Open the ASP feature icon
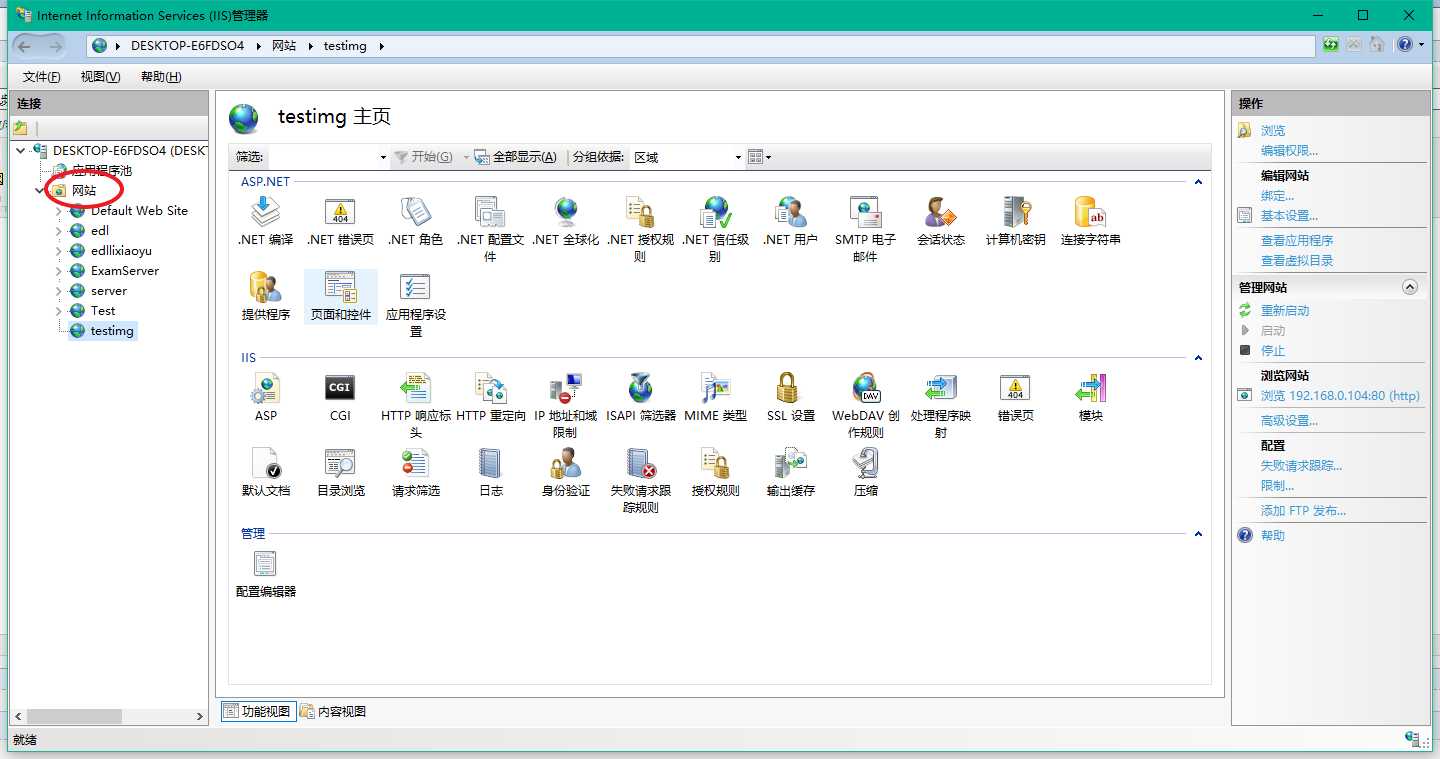This screenshot has height=759, width=1440. [x=265, y=397]
